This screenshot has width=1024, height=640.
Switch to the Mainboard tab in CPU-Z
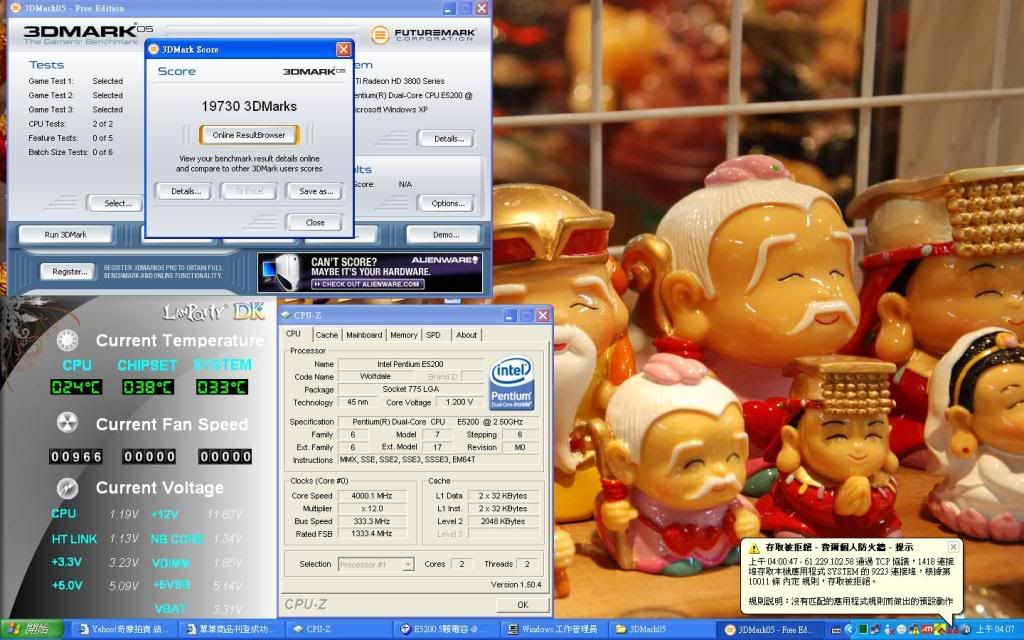(364, 335)
